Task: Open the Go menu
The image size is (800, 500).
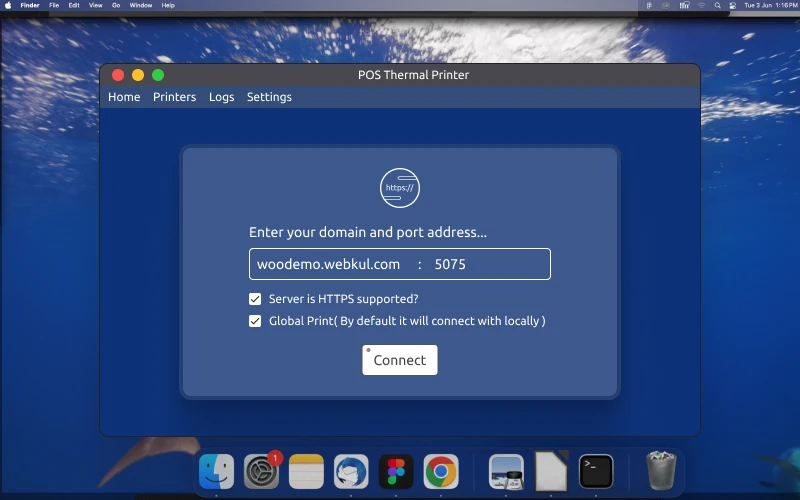Action: coord(116,5)
